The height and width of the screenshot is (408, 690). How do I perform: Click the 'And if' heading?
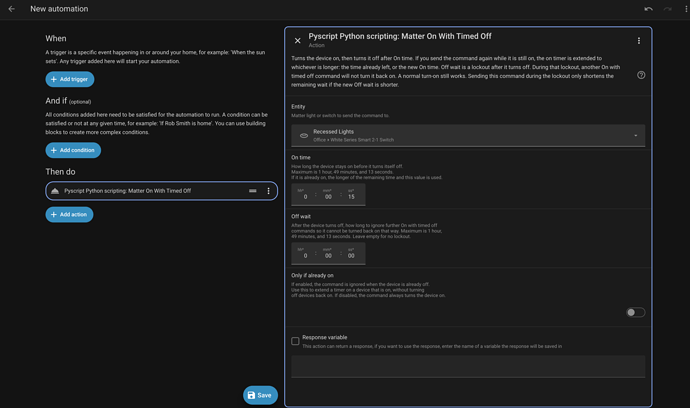(x=56, y=101)
